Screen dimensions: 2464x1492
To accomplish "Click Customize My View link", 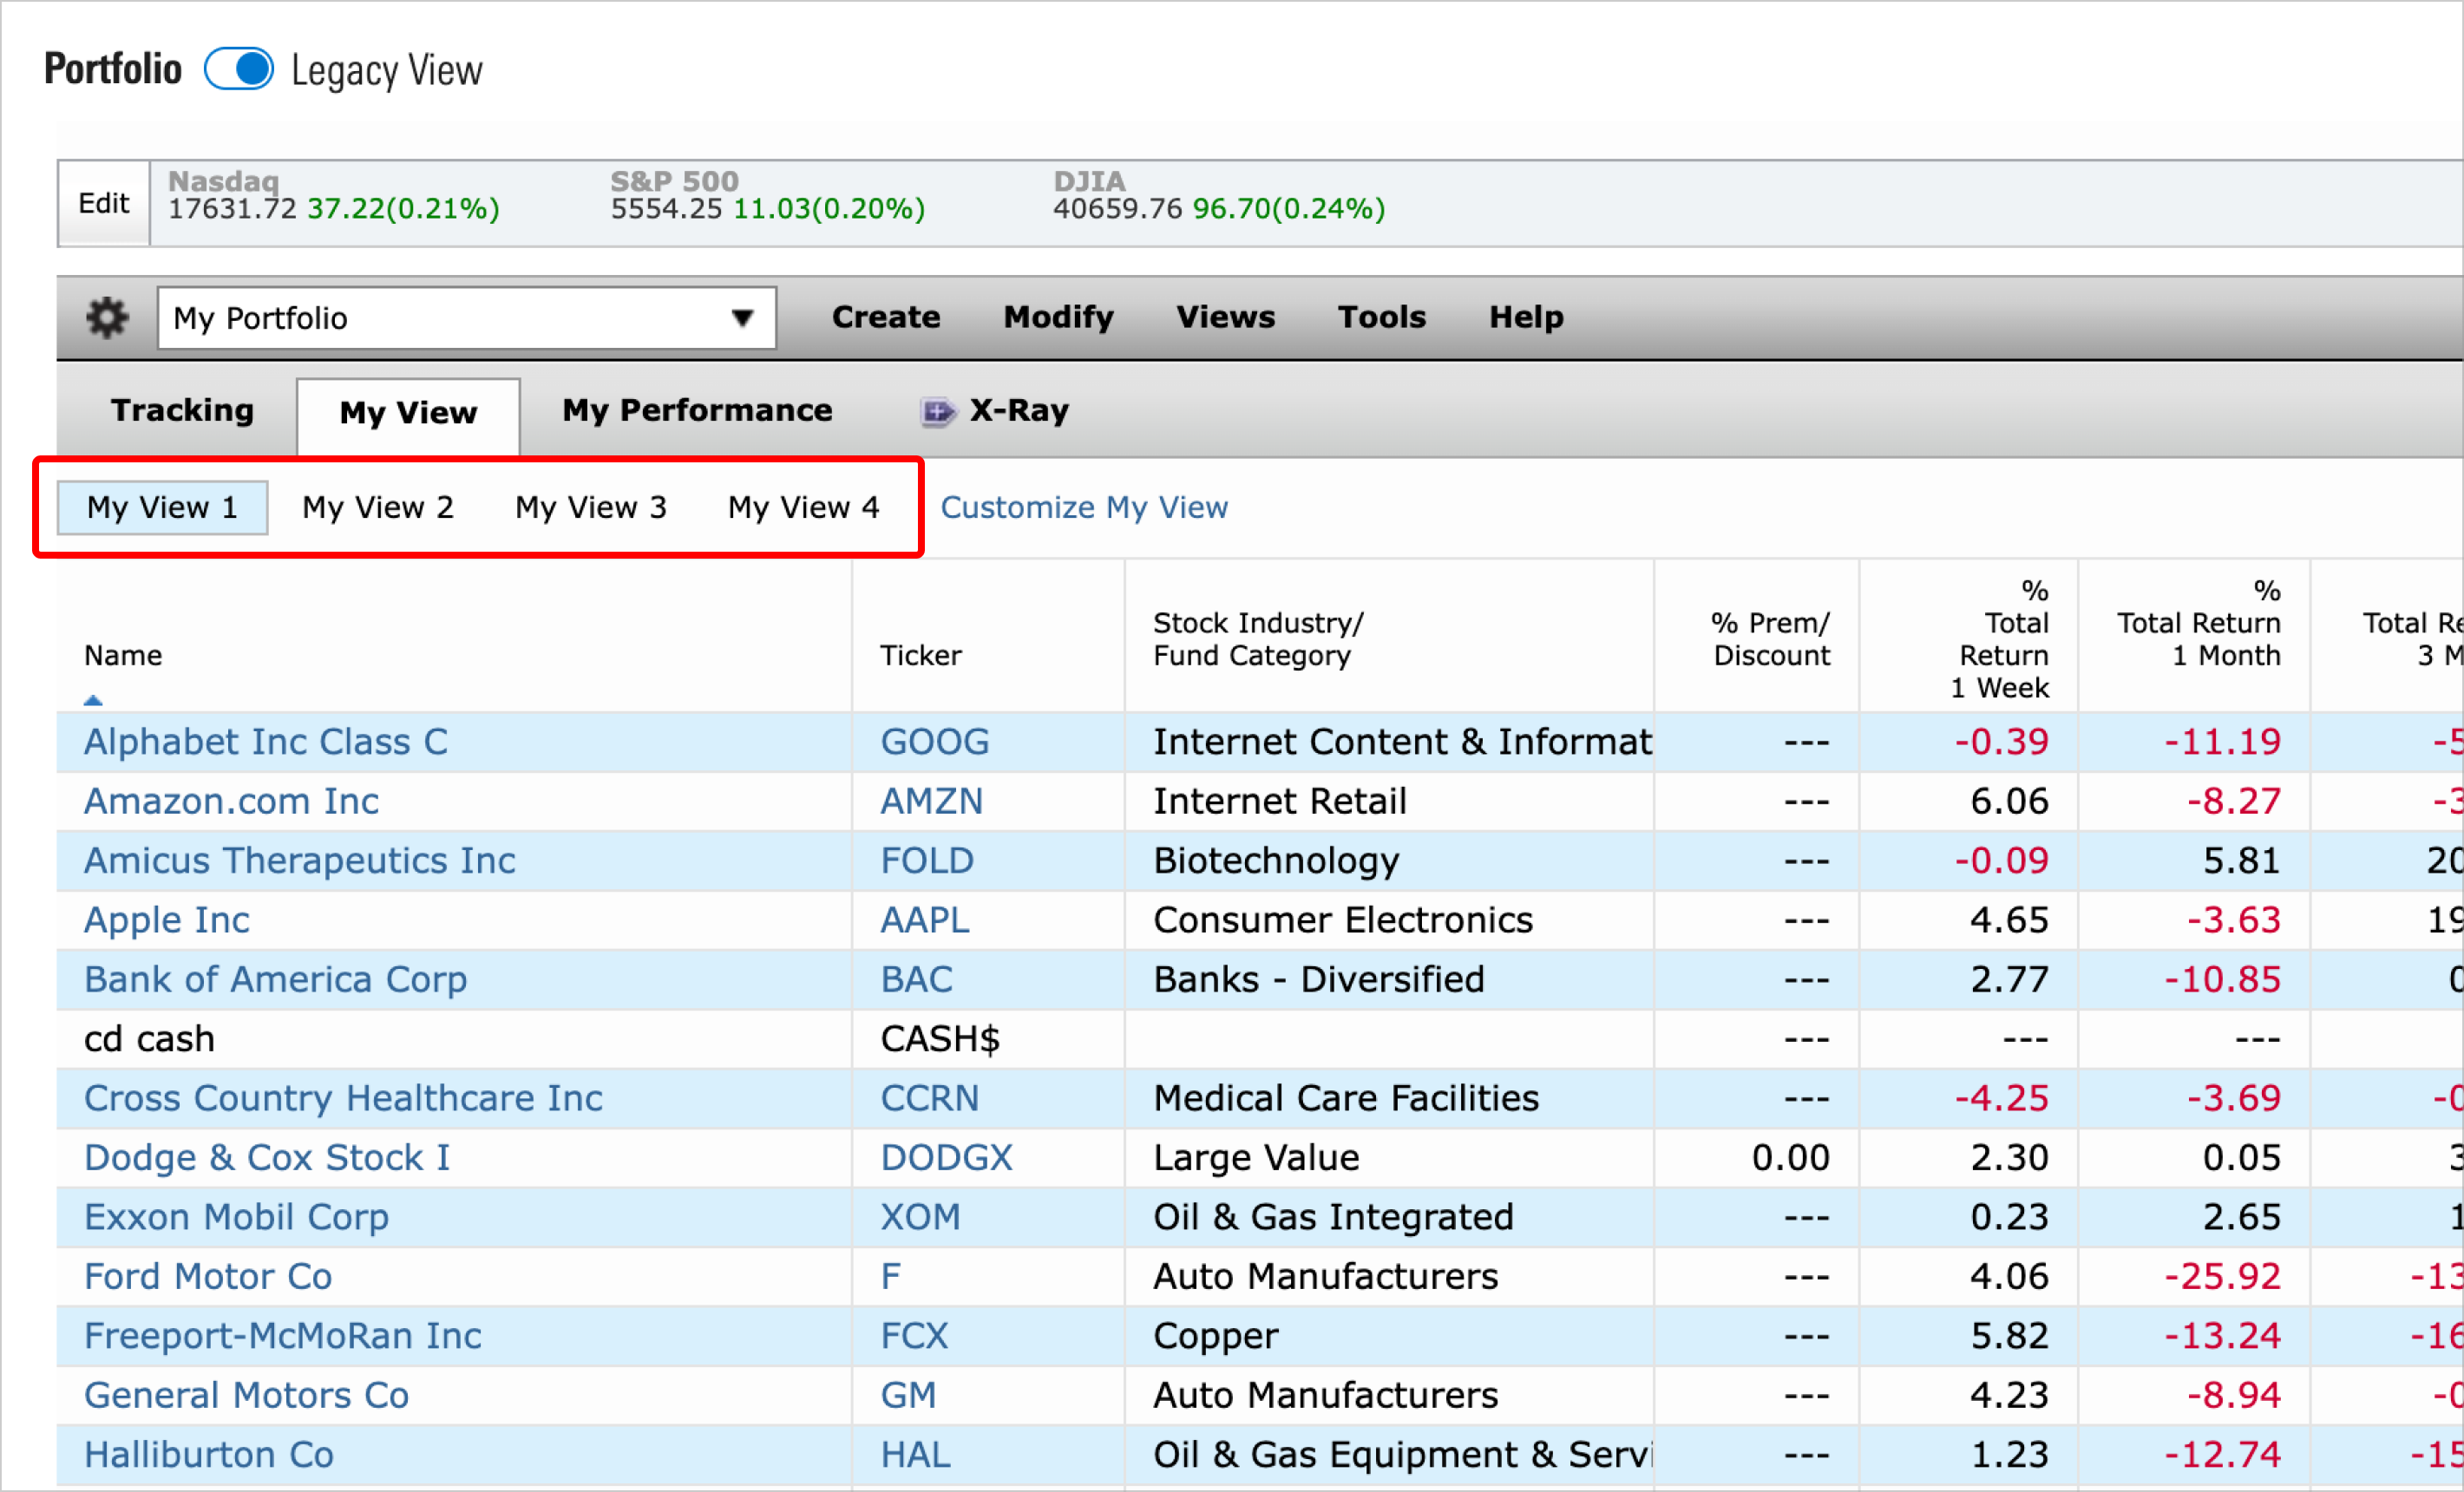I will pos(1085,507).
